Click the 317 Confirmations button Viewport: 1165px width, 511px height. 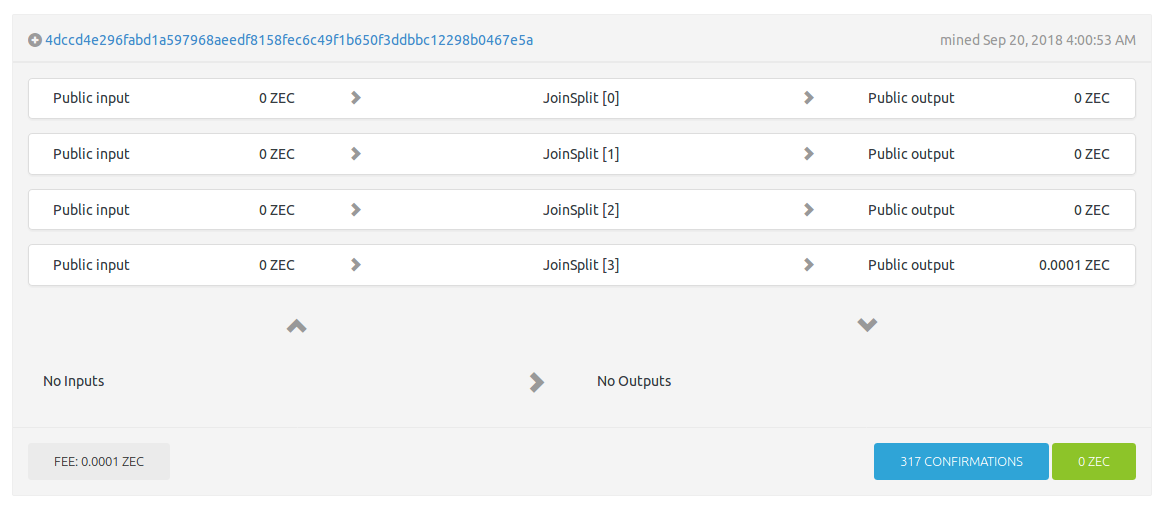961,462
